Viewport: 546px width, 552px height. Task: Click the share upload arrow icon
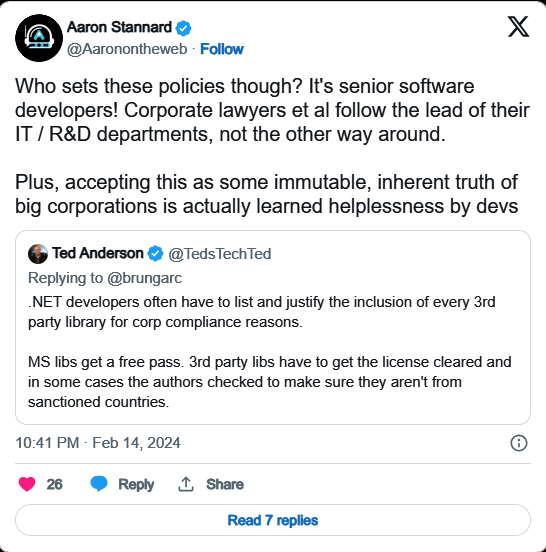click(x=186, y=484)
